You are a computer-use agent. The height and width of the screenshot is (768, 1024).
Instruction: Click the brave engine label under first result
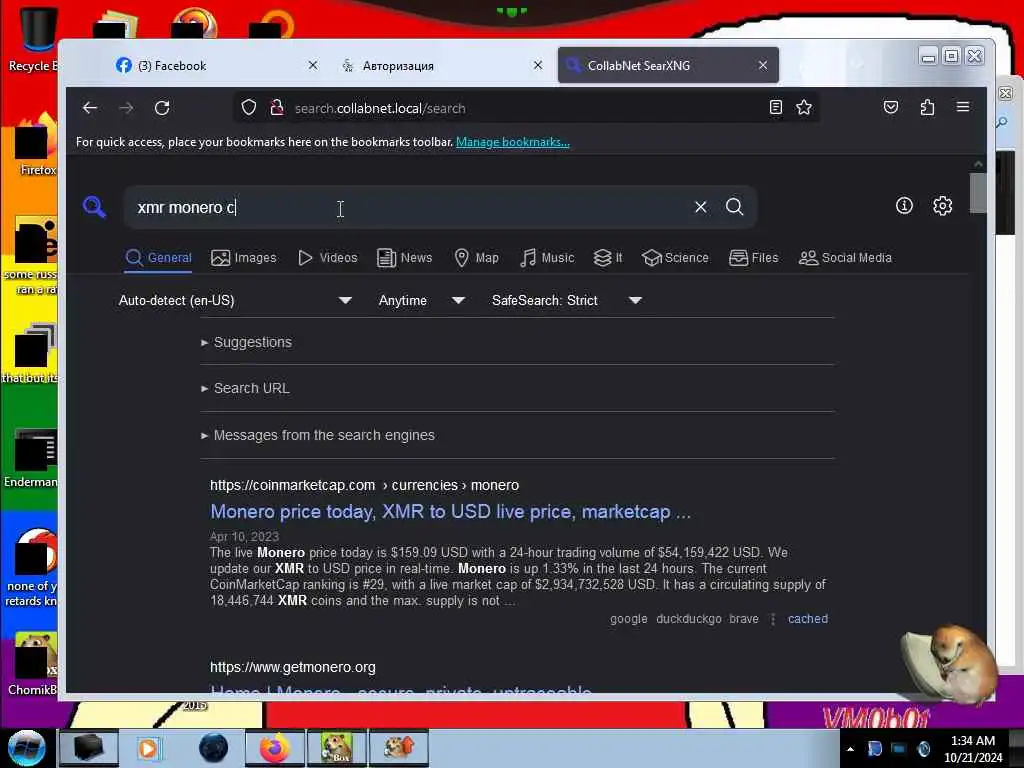tap(744, 618)
